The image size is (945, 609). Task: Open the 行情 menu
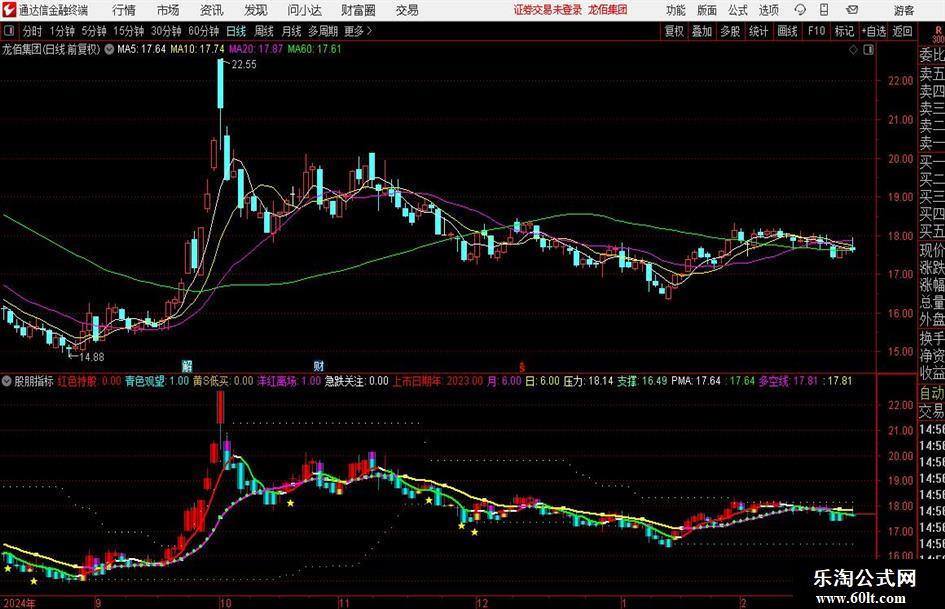124,10
